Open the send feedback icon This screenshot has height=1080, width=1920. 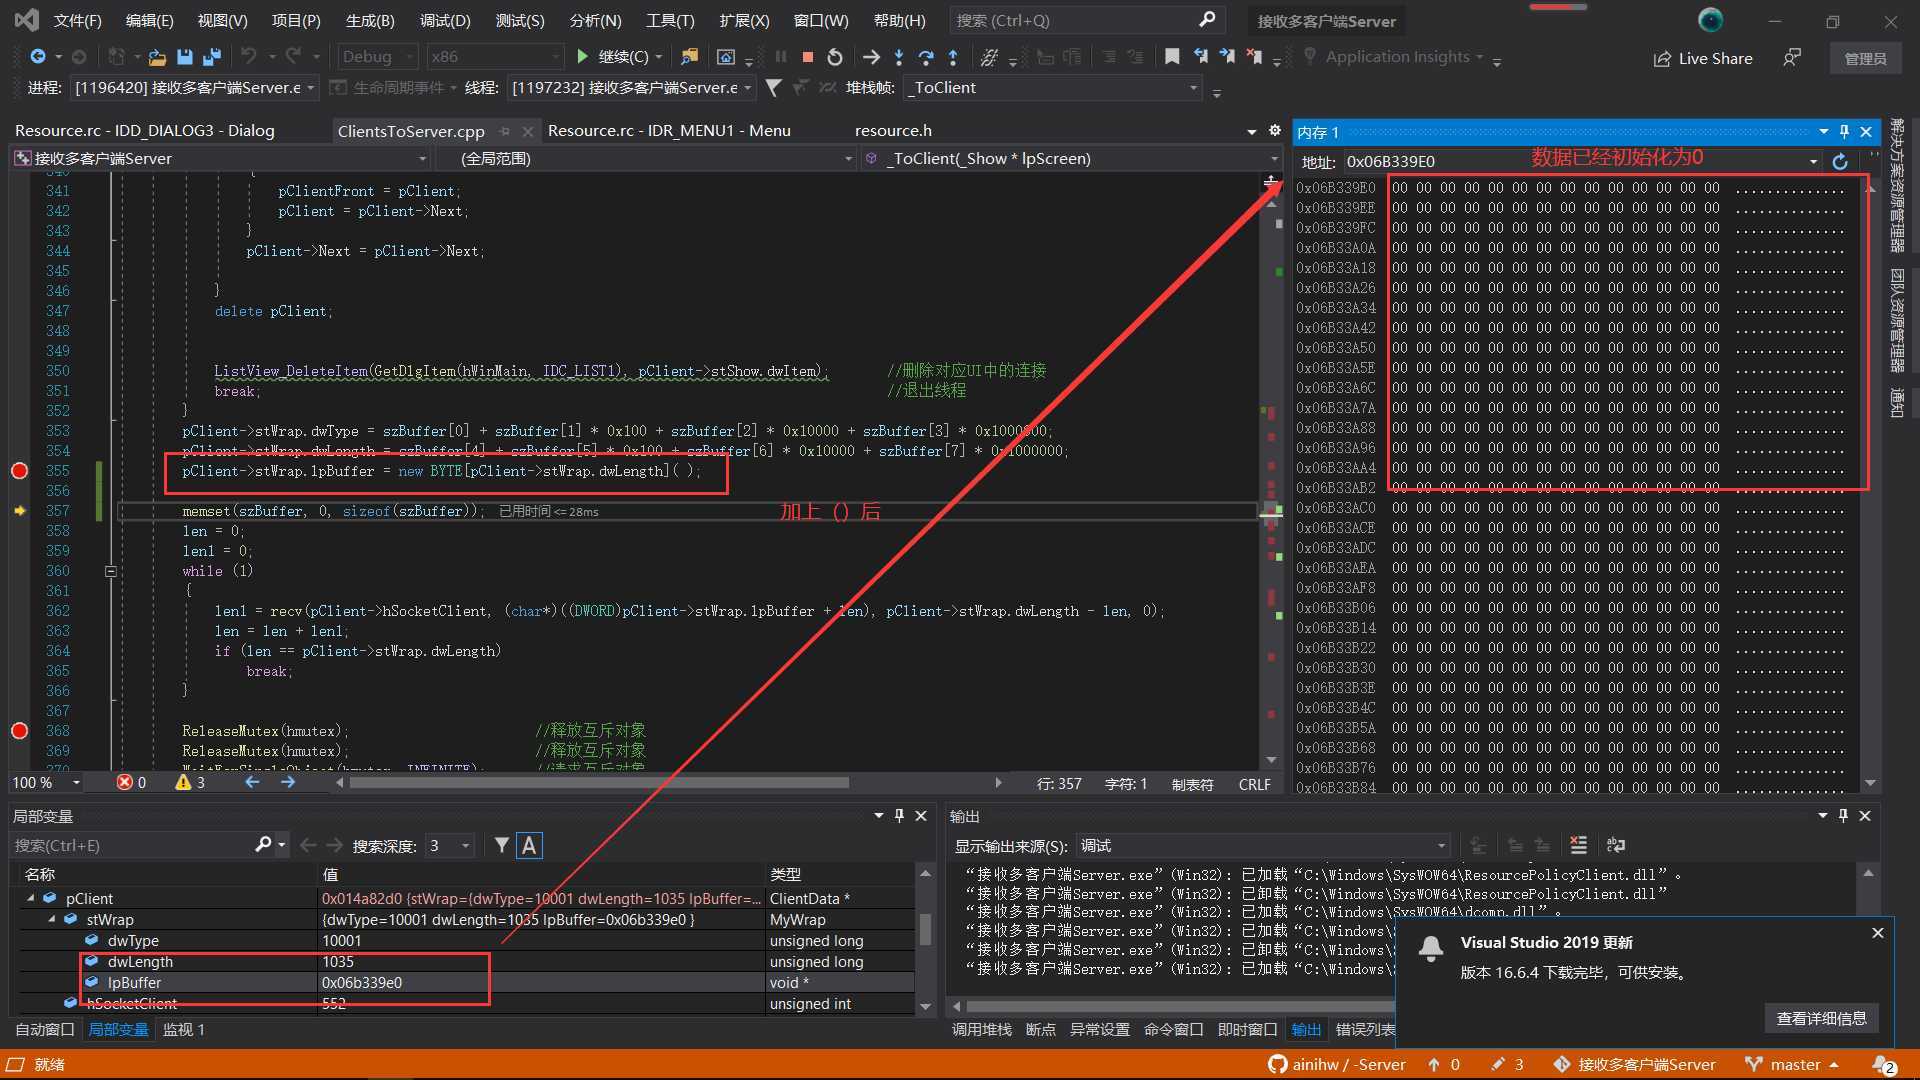[x=1792, y=58]
